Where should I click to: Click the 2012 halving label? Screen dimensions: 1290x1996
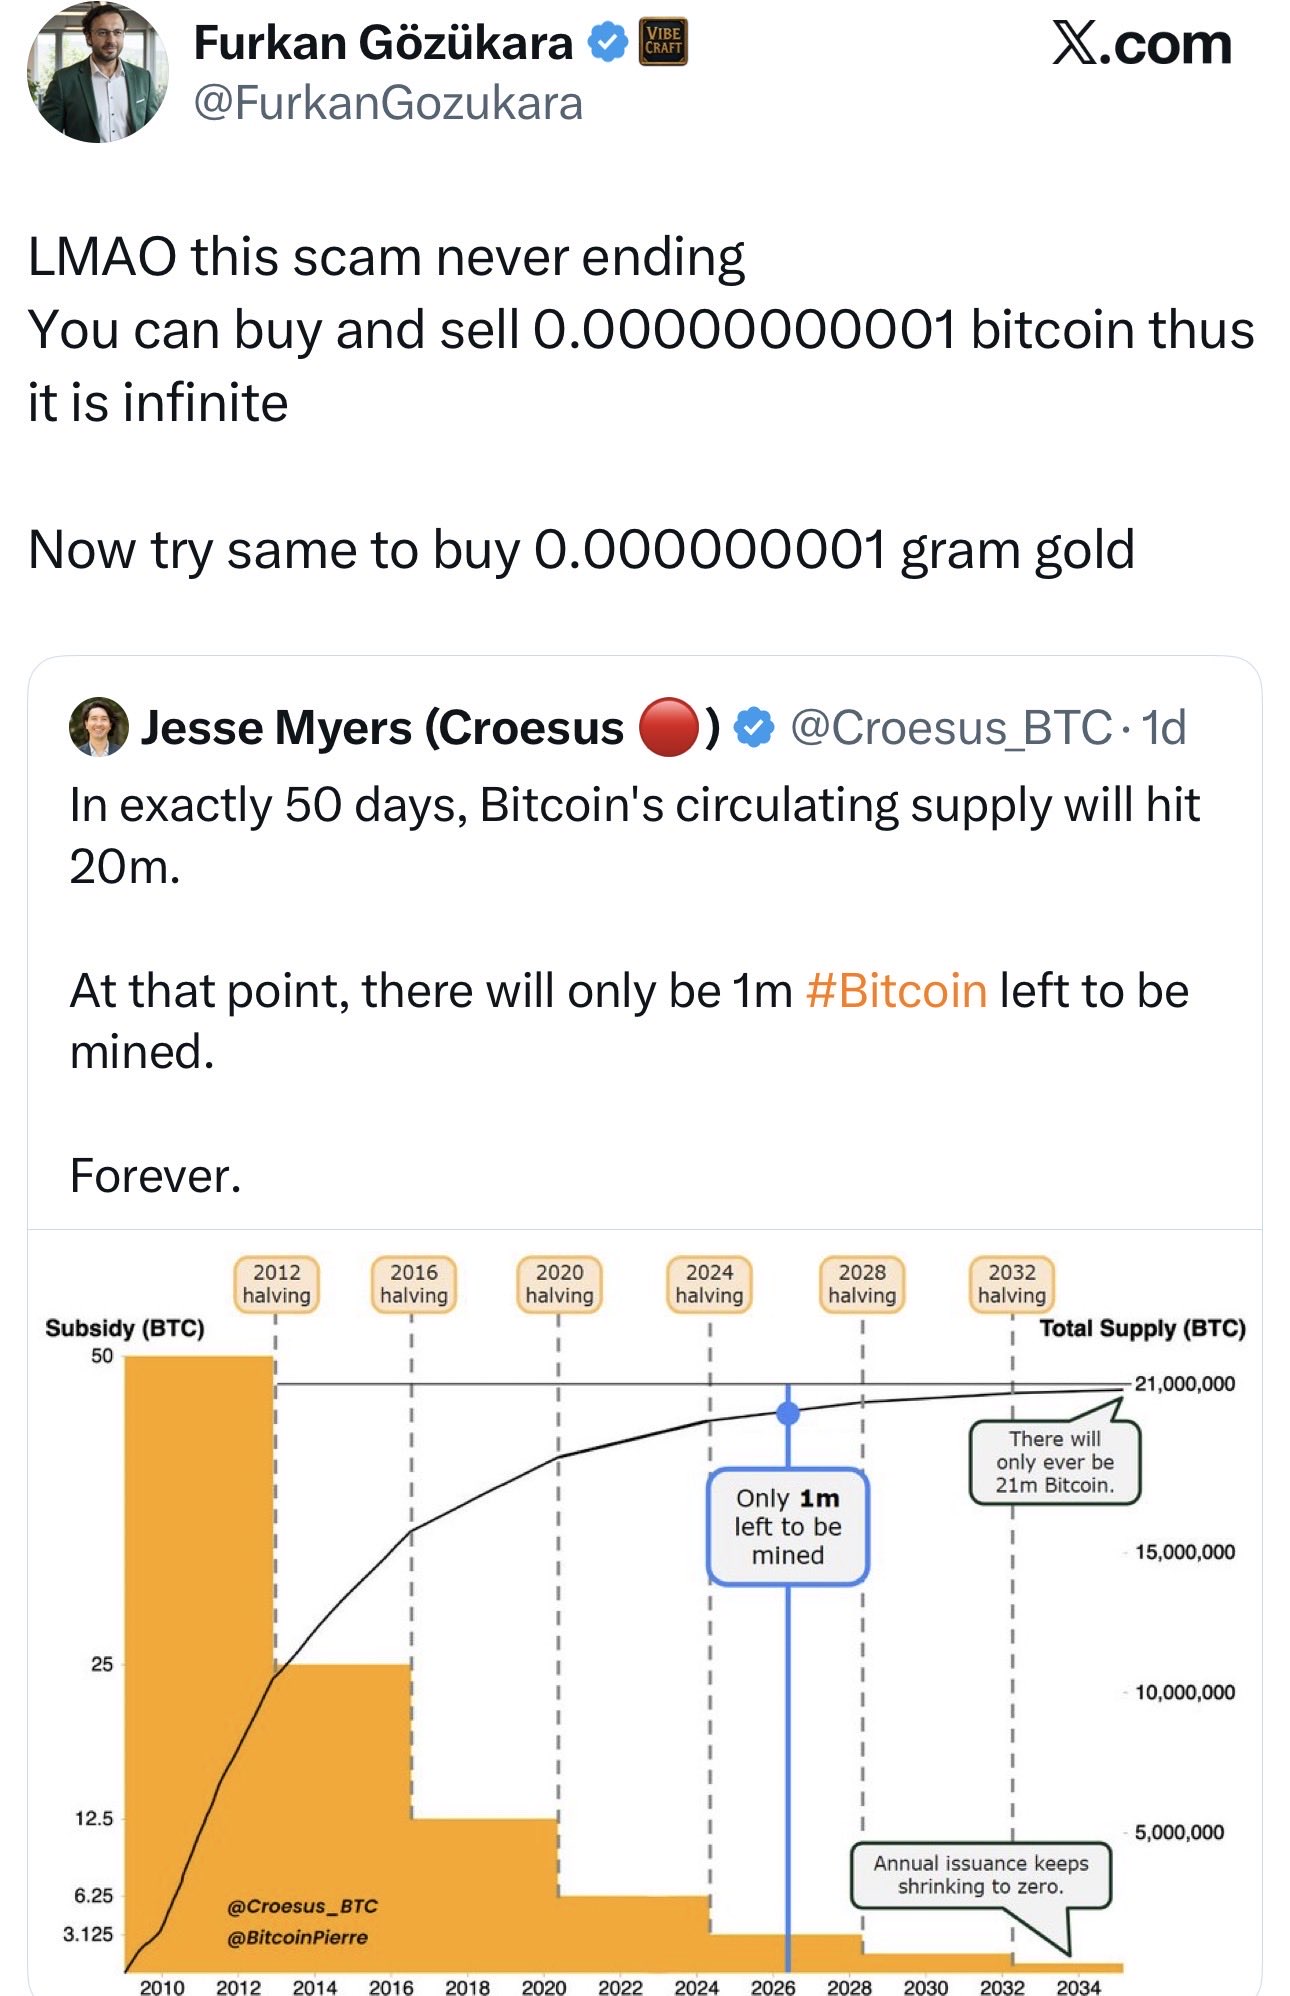pyautogui.click(x=276, y=1284)
